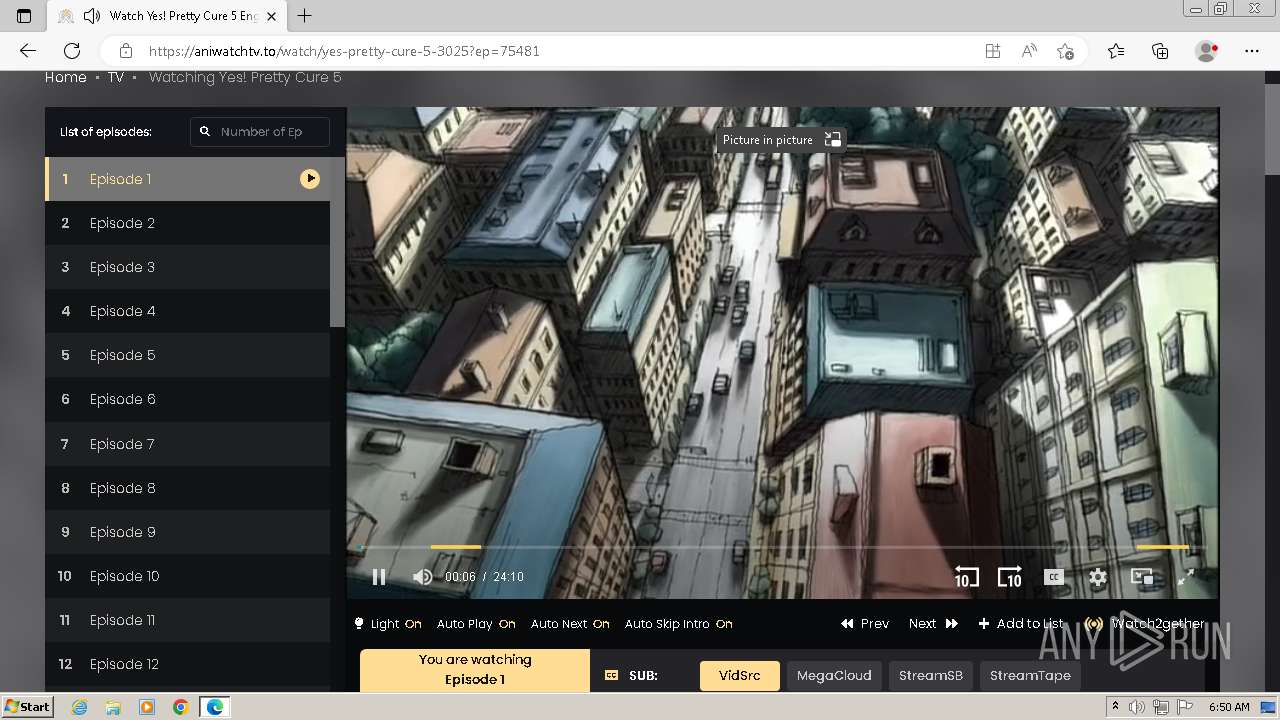Open Episode 4 from list
1280x720 pixels.
[188, 311]
